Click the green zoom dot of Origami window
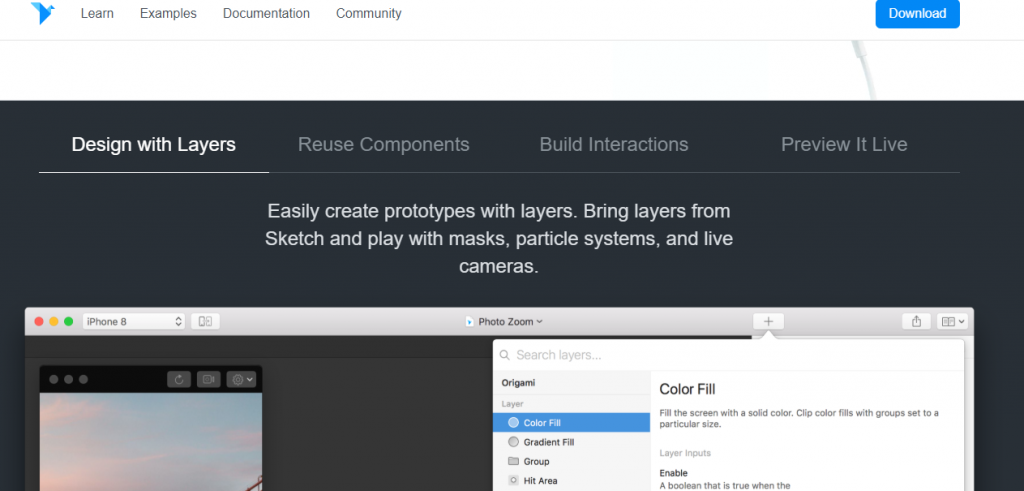The height and width of the screenshot is (491, 1024). (x=69, y=321)
